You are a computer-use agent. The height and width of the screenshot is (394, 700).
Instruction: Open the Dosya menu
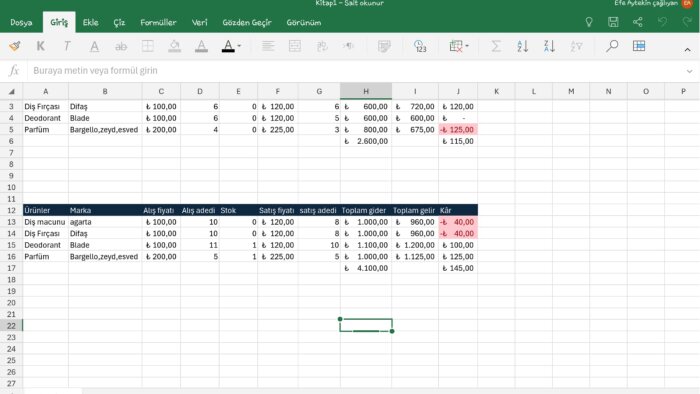click(21, 22)
